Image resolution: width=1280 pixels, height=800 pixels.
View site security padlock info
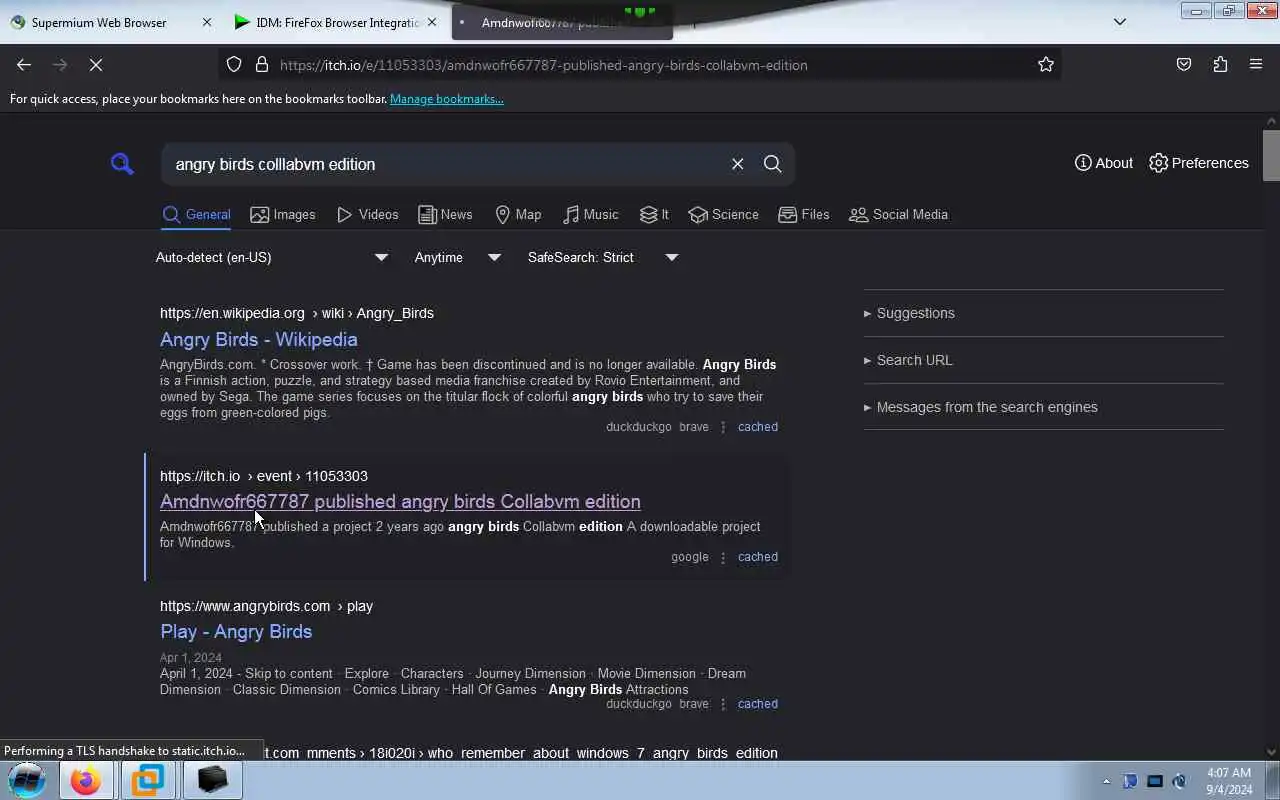tap(262, 65)
